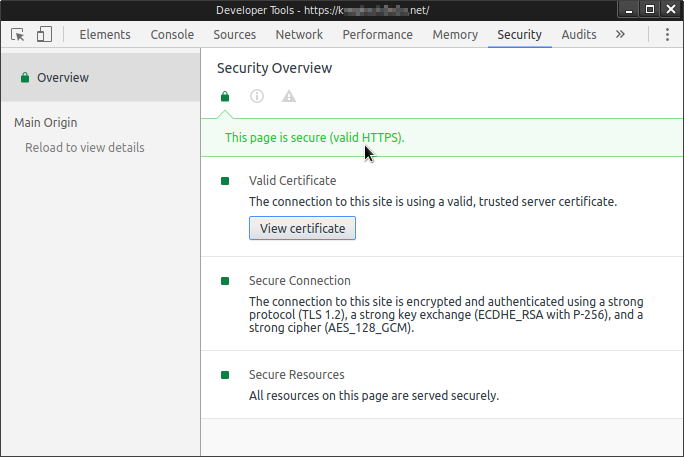Viewport: 684px width, 457px height.
Task: Toggle the device toolbar icon
Action: click(x=44, y=34)
